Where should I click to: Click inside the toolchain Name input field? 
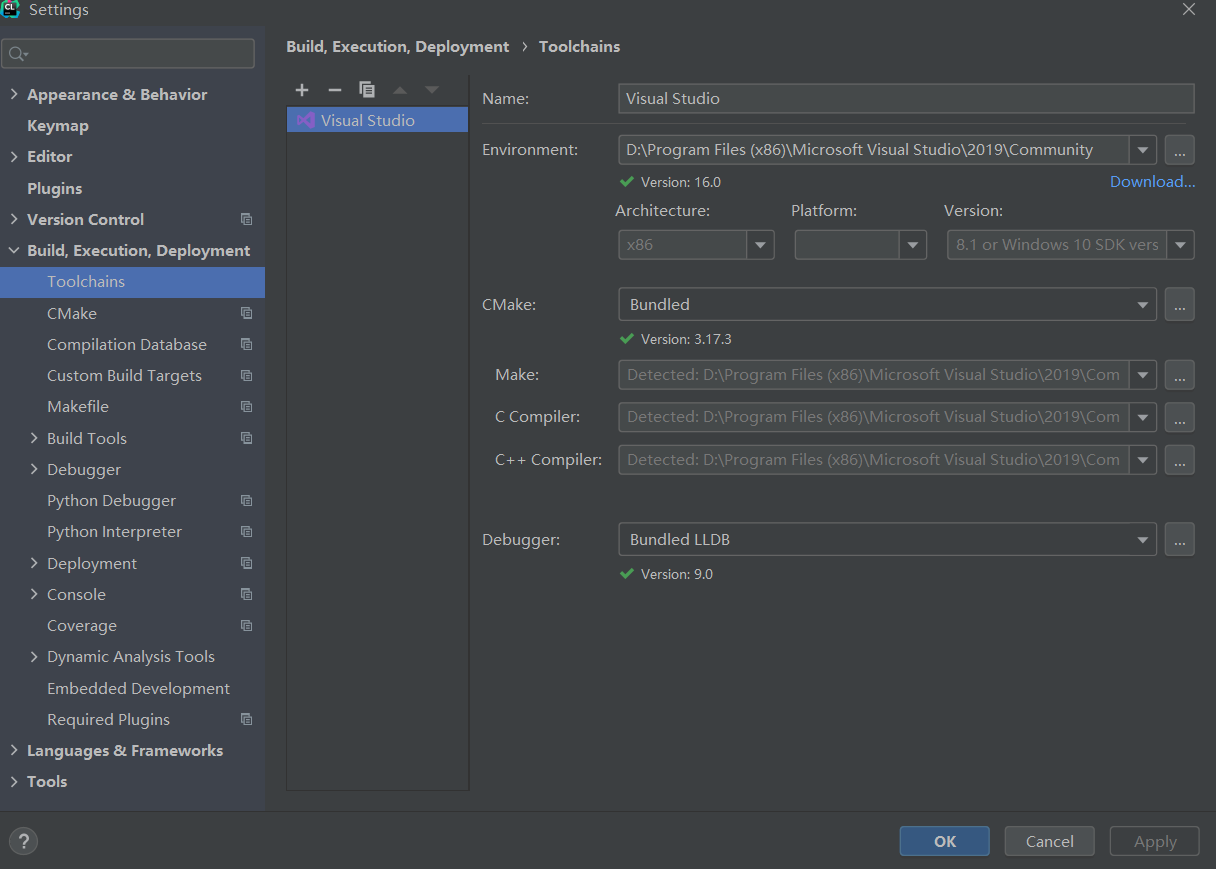pyautogui.click(x=900, y=98)
